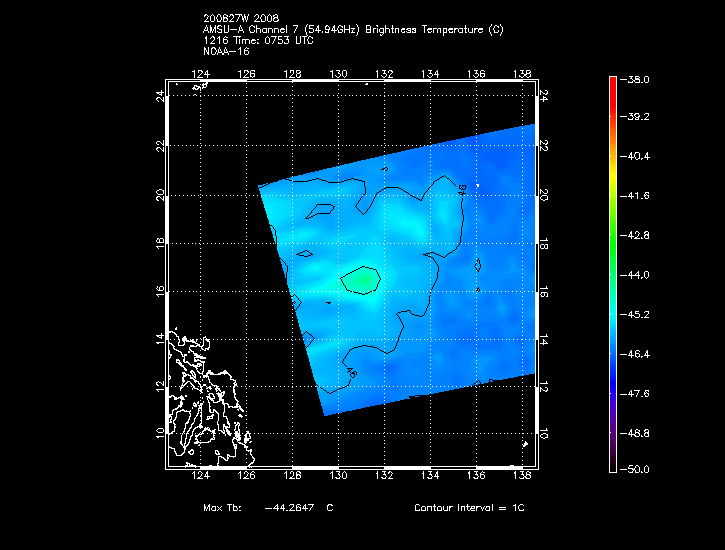Click the 46 contour label on map
This screenshot has height=550, width=725.
click(x=463, y=190)
